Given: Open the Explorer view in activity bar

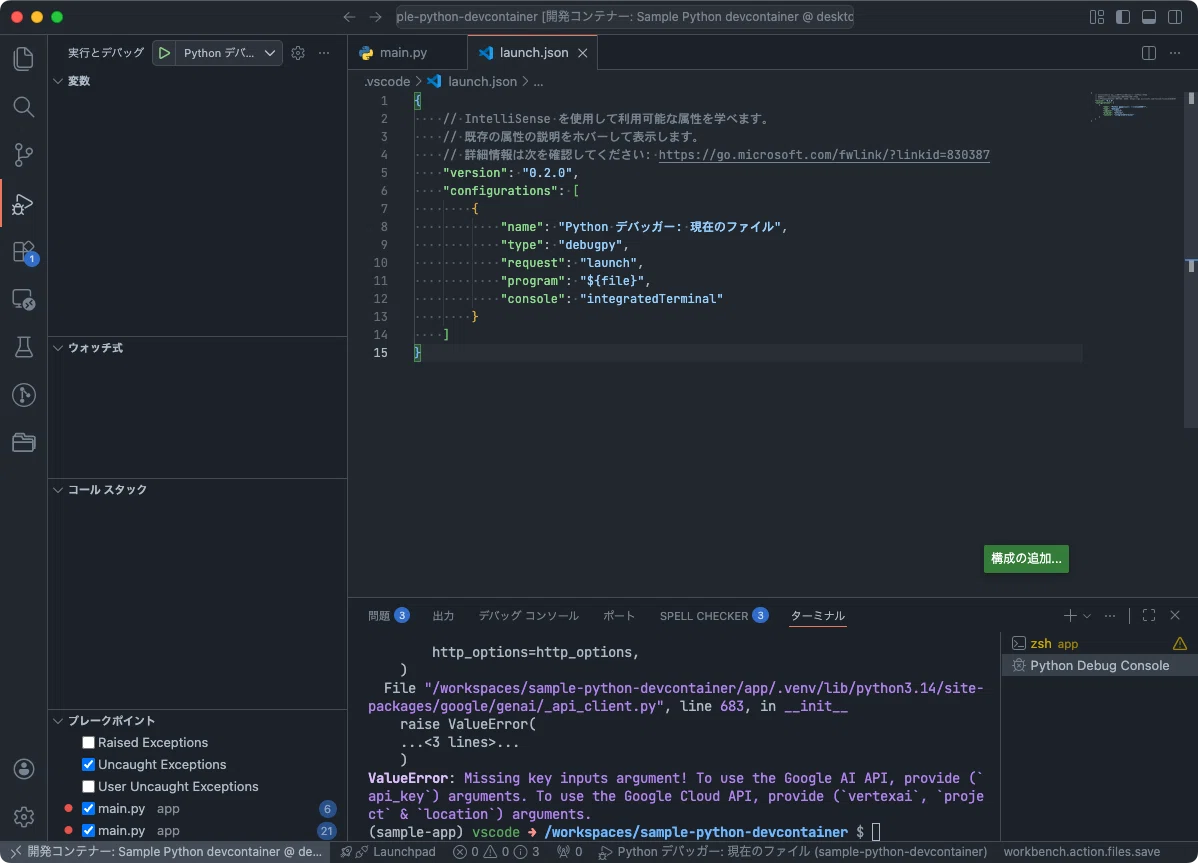Looking at the screenshot, I should coord(24,59).
